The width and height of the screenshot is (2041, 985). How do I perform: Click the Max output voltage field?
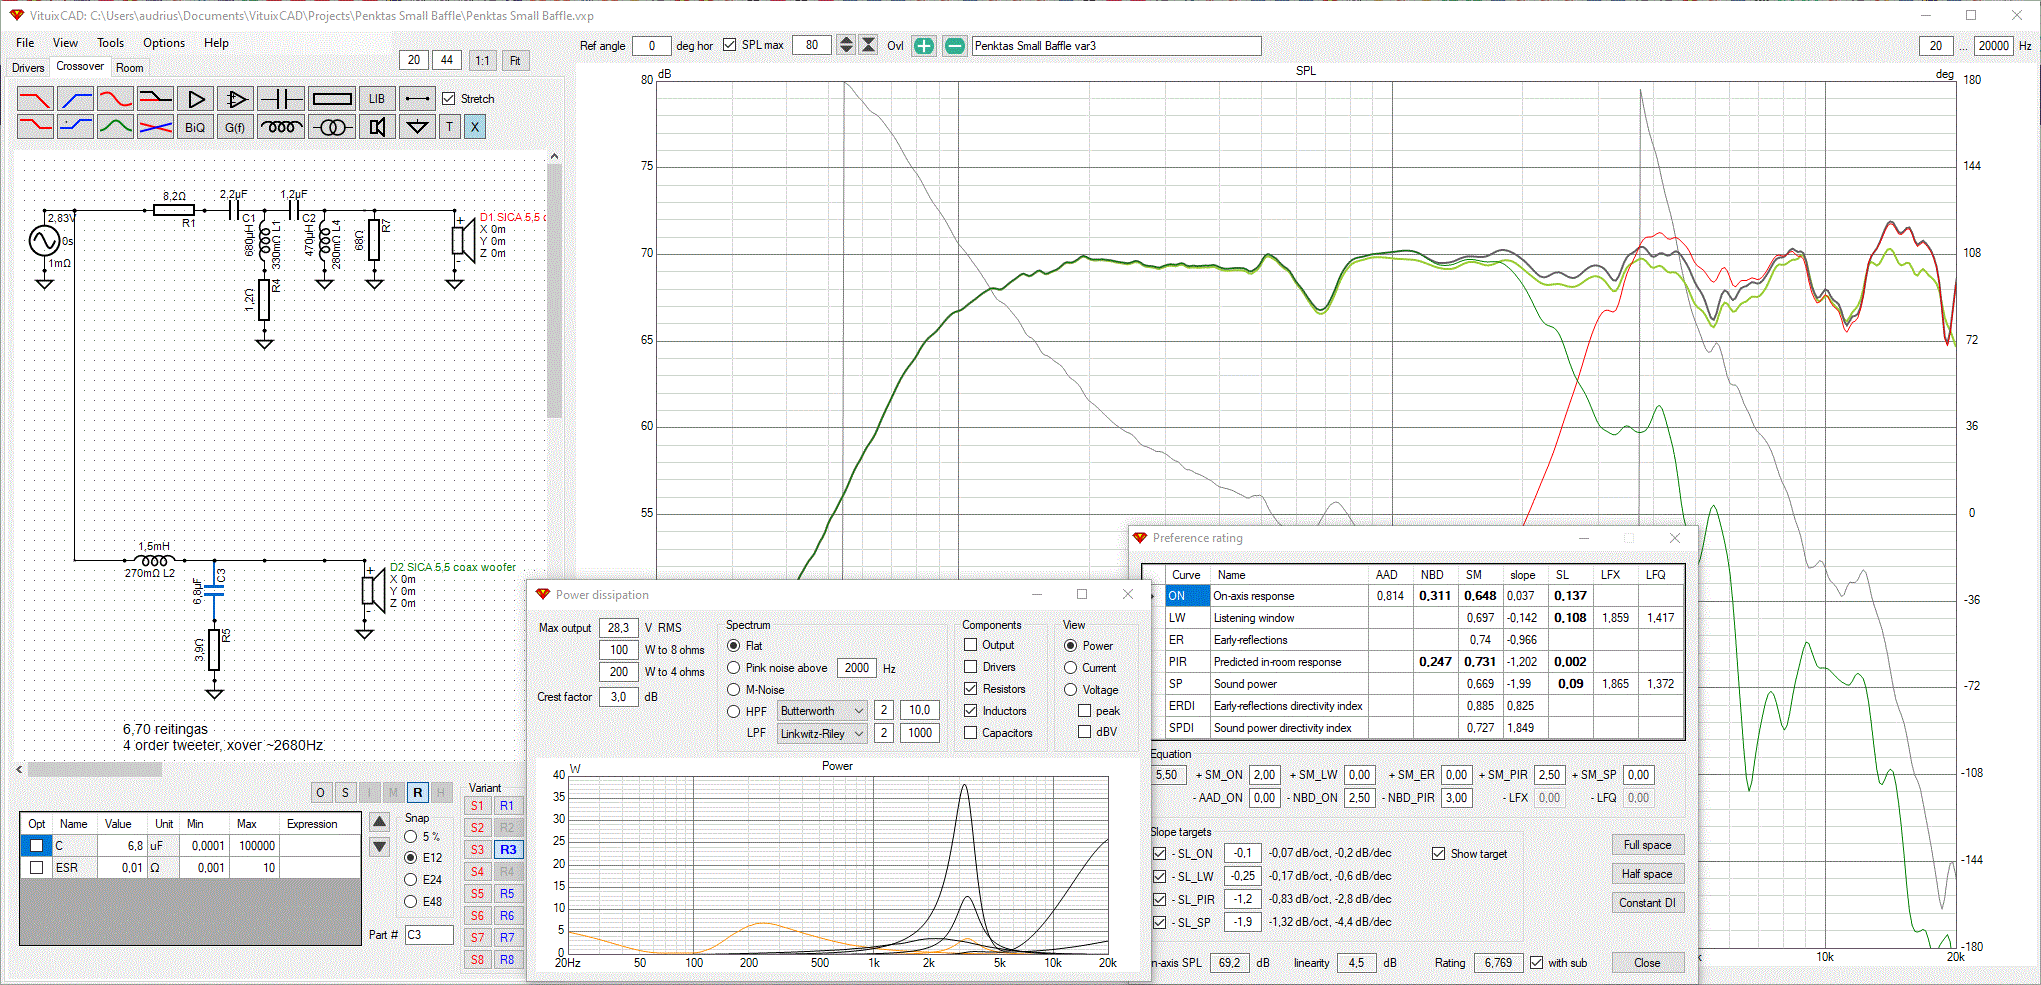coord(619,628)
